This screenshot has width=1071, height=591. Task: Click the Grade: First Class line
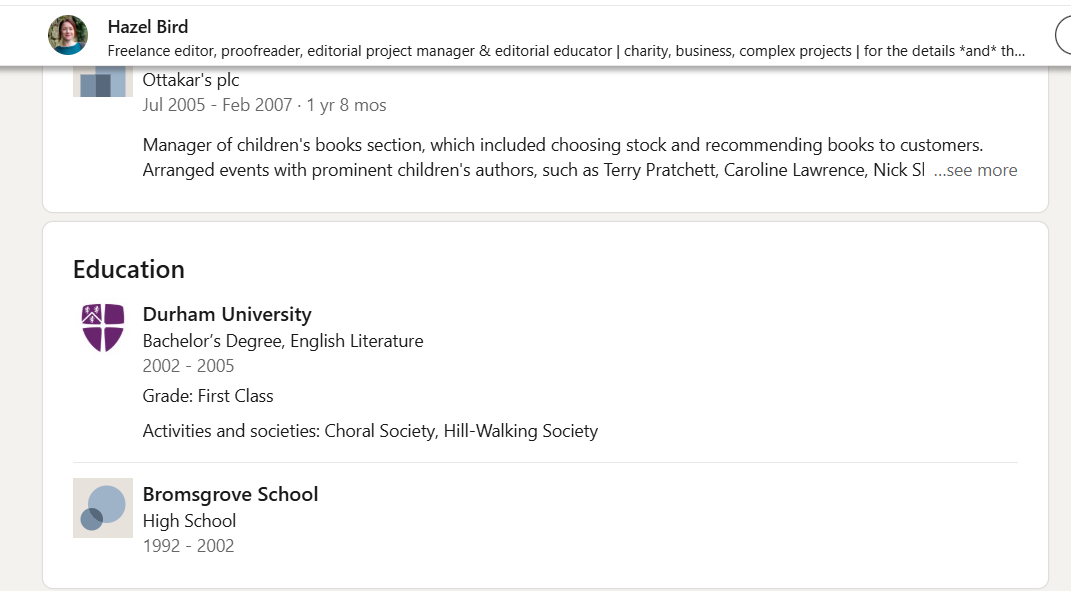(x=208, y=396)
